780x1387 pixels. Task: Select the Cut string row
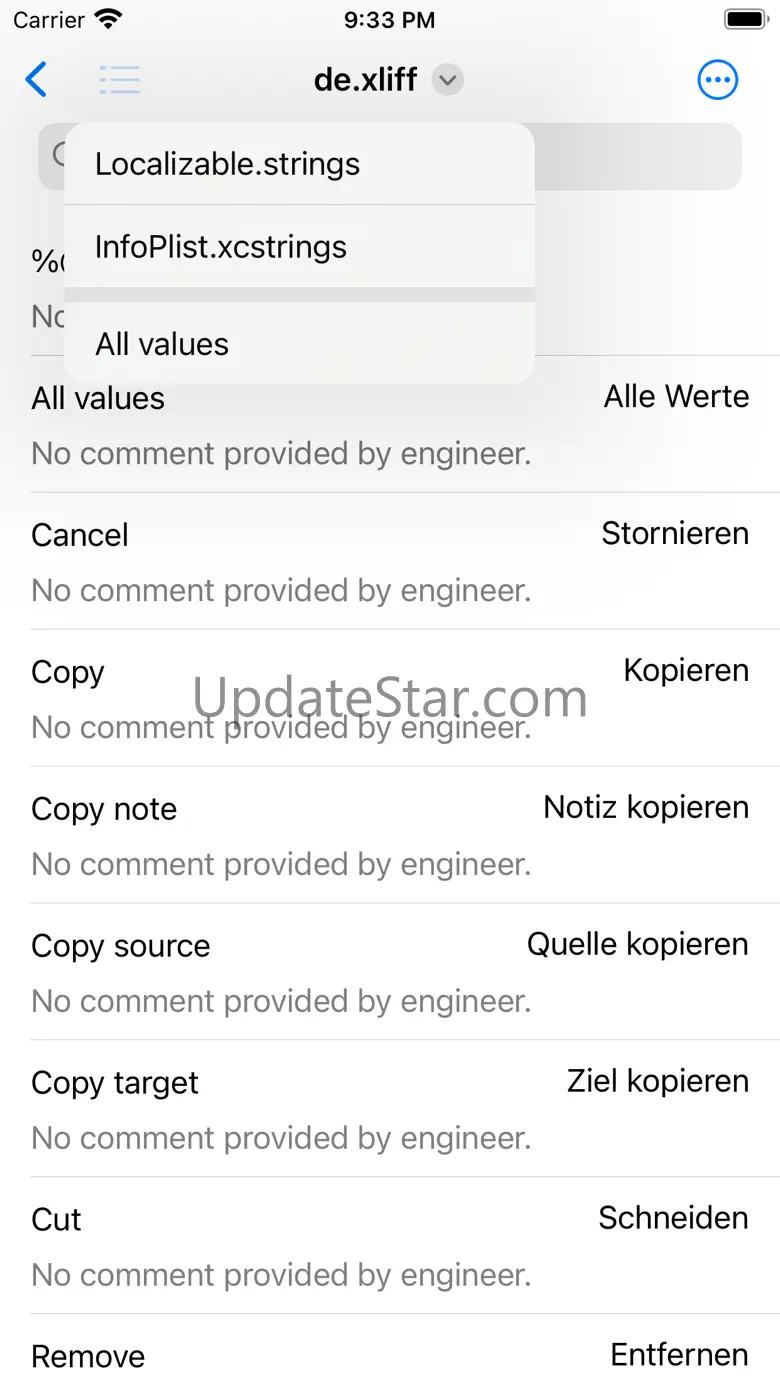[x=390, y=1246]
